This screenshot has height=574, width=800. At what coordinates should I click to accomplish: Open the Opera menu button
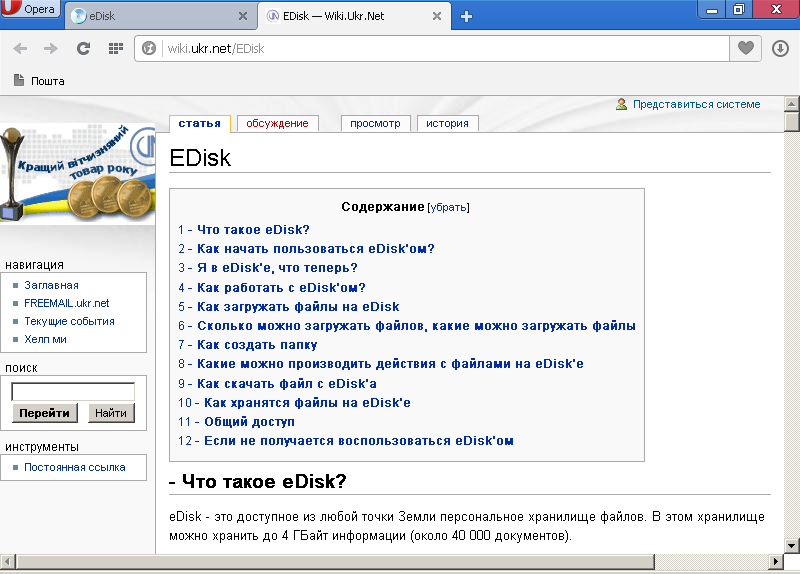[x=30, y=9]
